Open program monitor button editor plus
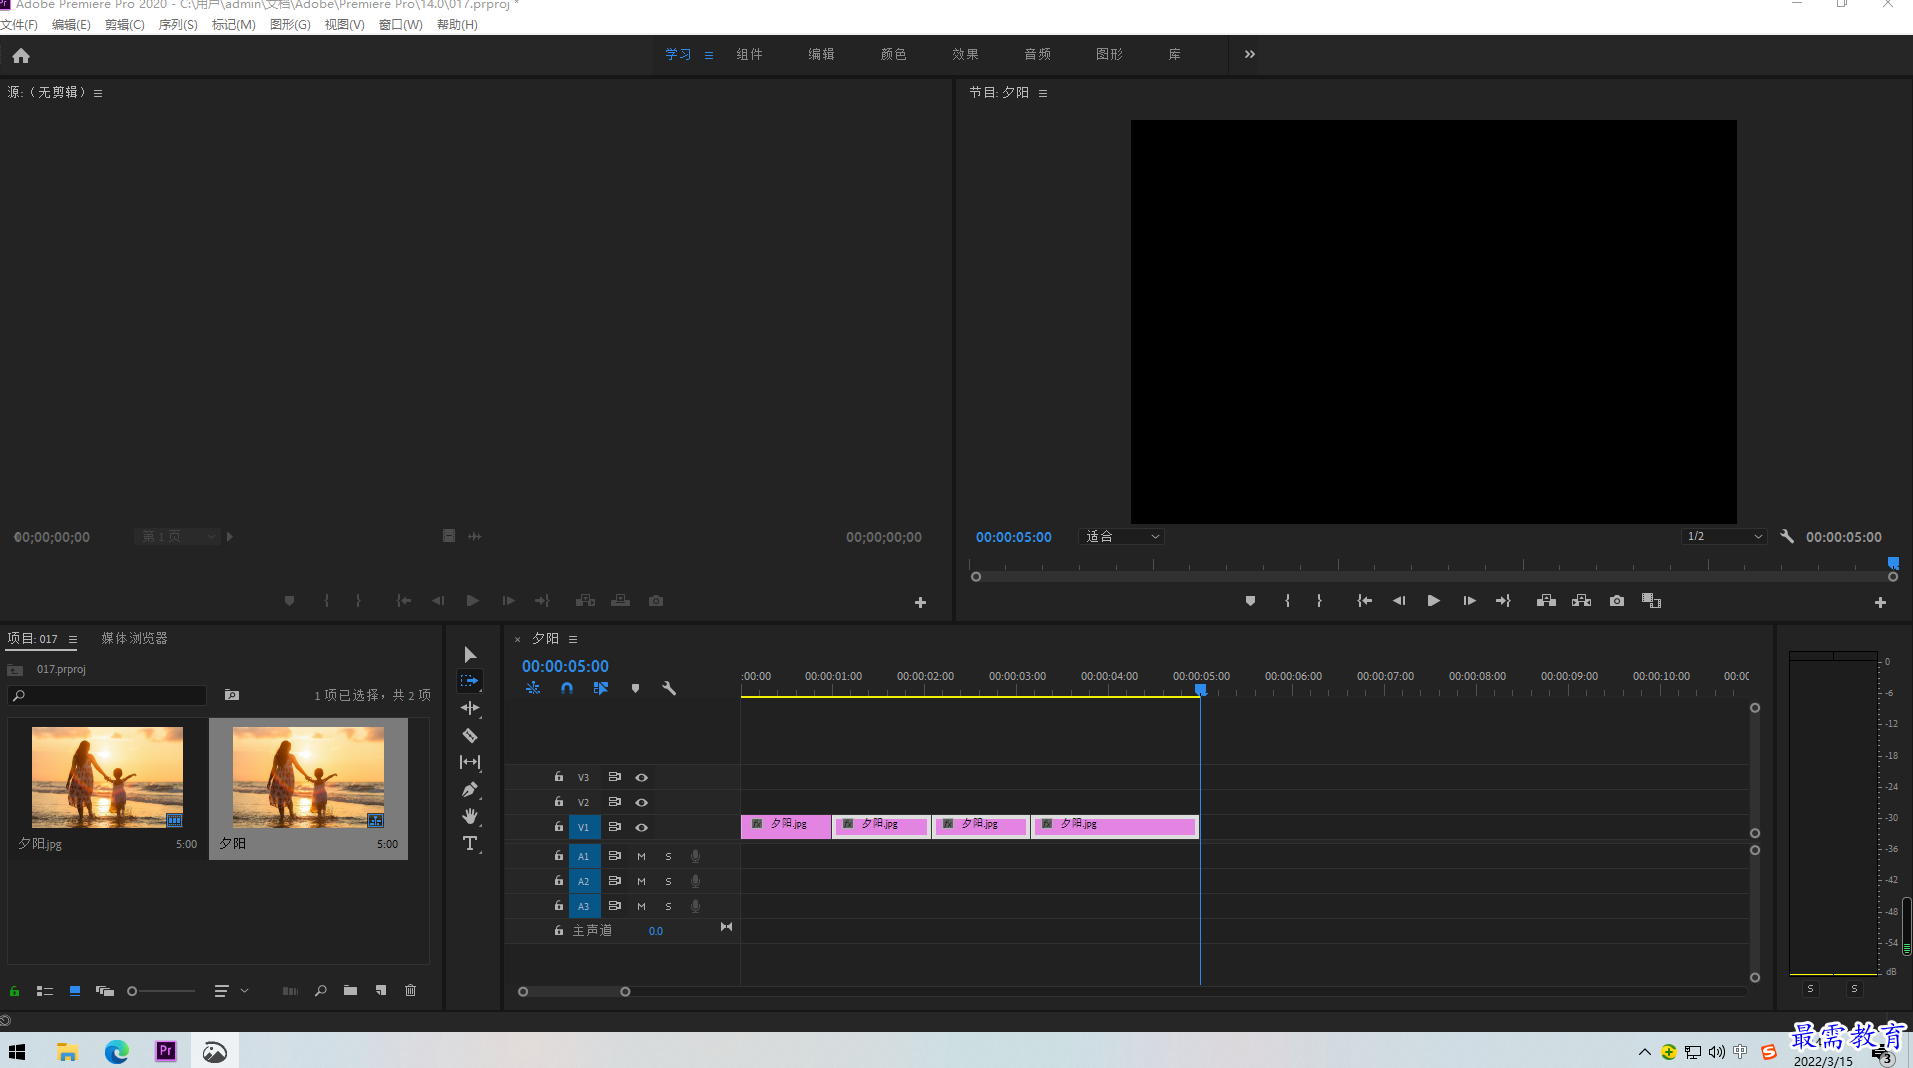Screen dimensions: 1913x1068 (1880, 603)
